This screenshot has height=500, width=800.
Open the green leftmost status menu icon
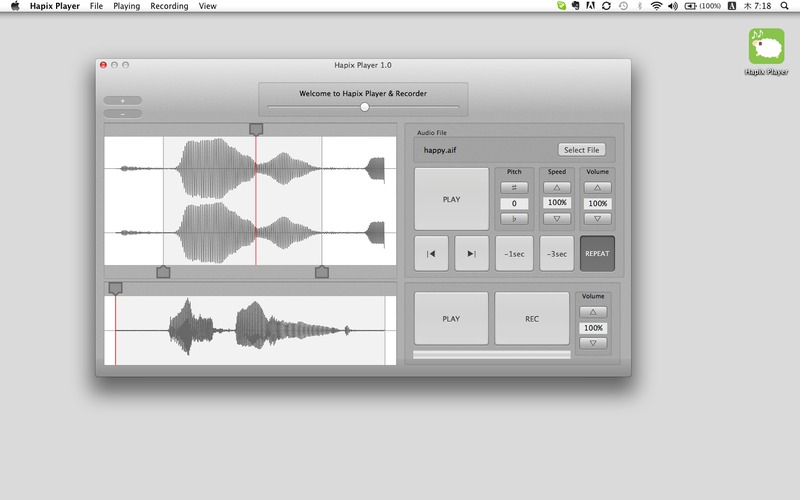tap(561, 6)
